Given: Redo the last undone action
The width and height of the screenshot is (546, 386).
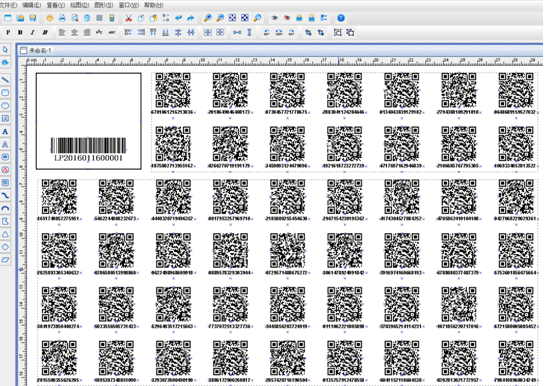Looking at the screenshot, I should pyautogui.click(x=191, y=18).
